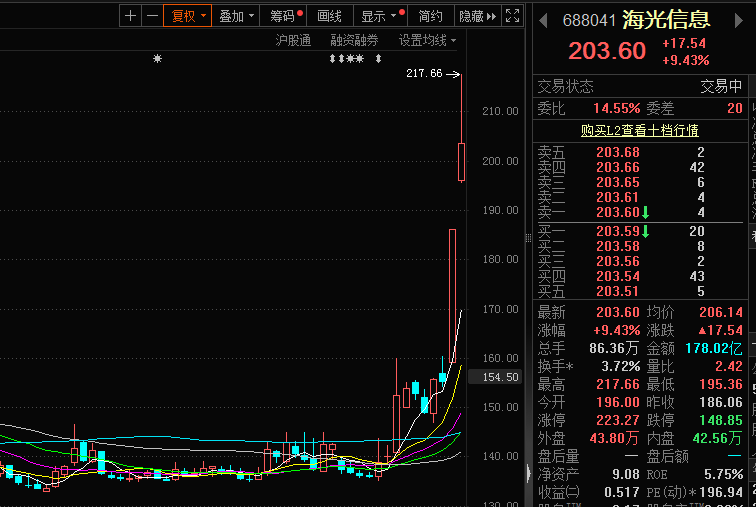Open the 显示 display dropdown
This screenshot has width=756, height=507.
(380, 16)
